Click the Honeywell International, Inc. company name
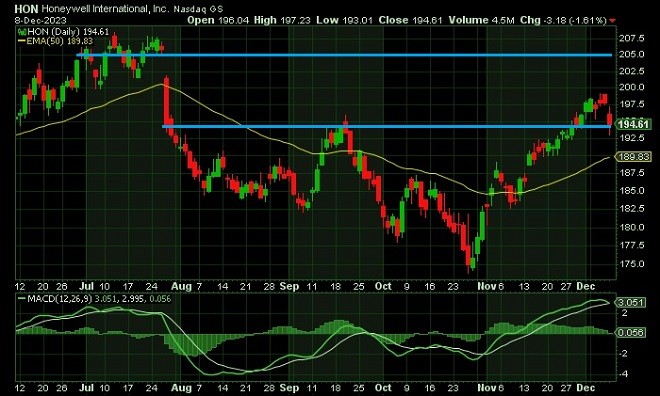The height and width of the screenshot is (396, 660). click(105, 8)
